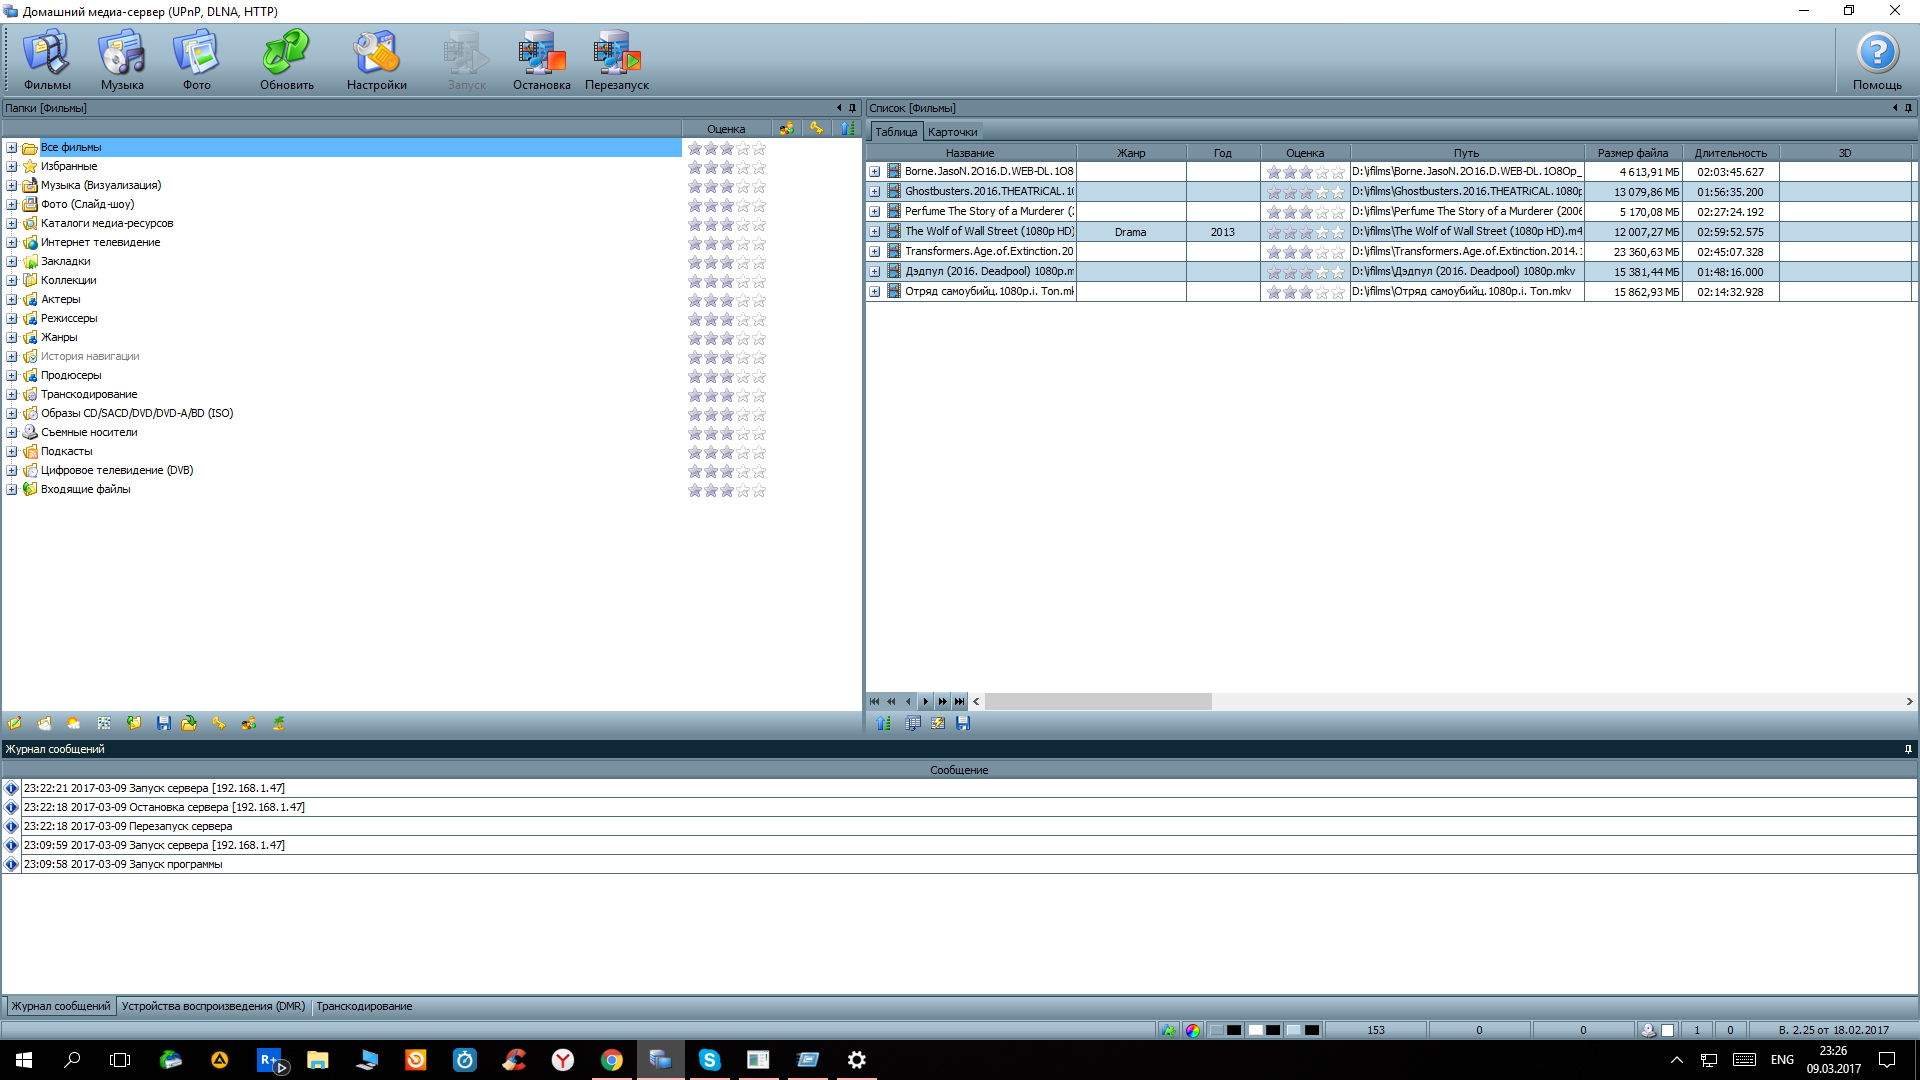Open the Транскодирование bottom tab
This screenshot has height=1080, width=1920.
pos(364,1006)
